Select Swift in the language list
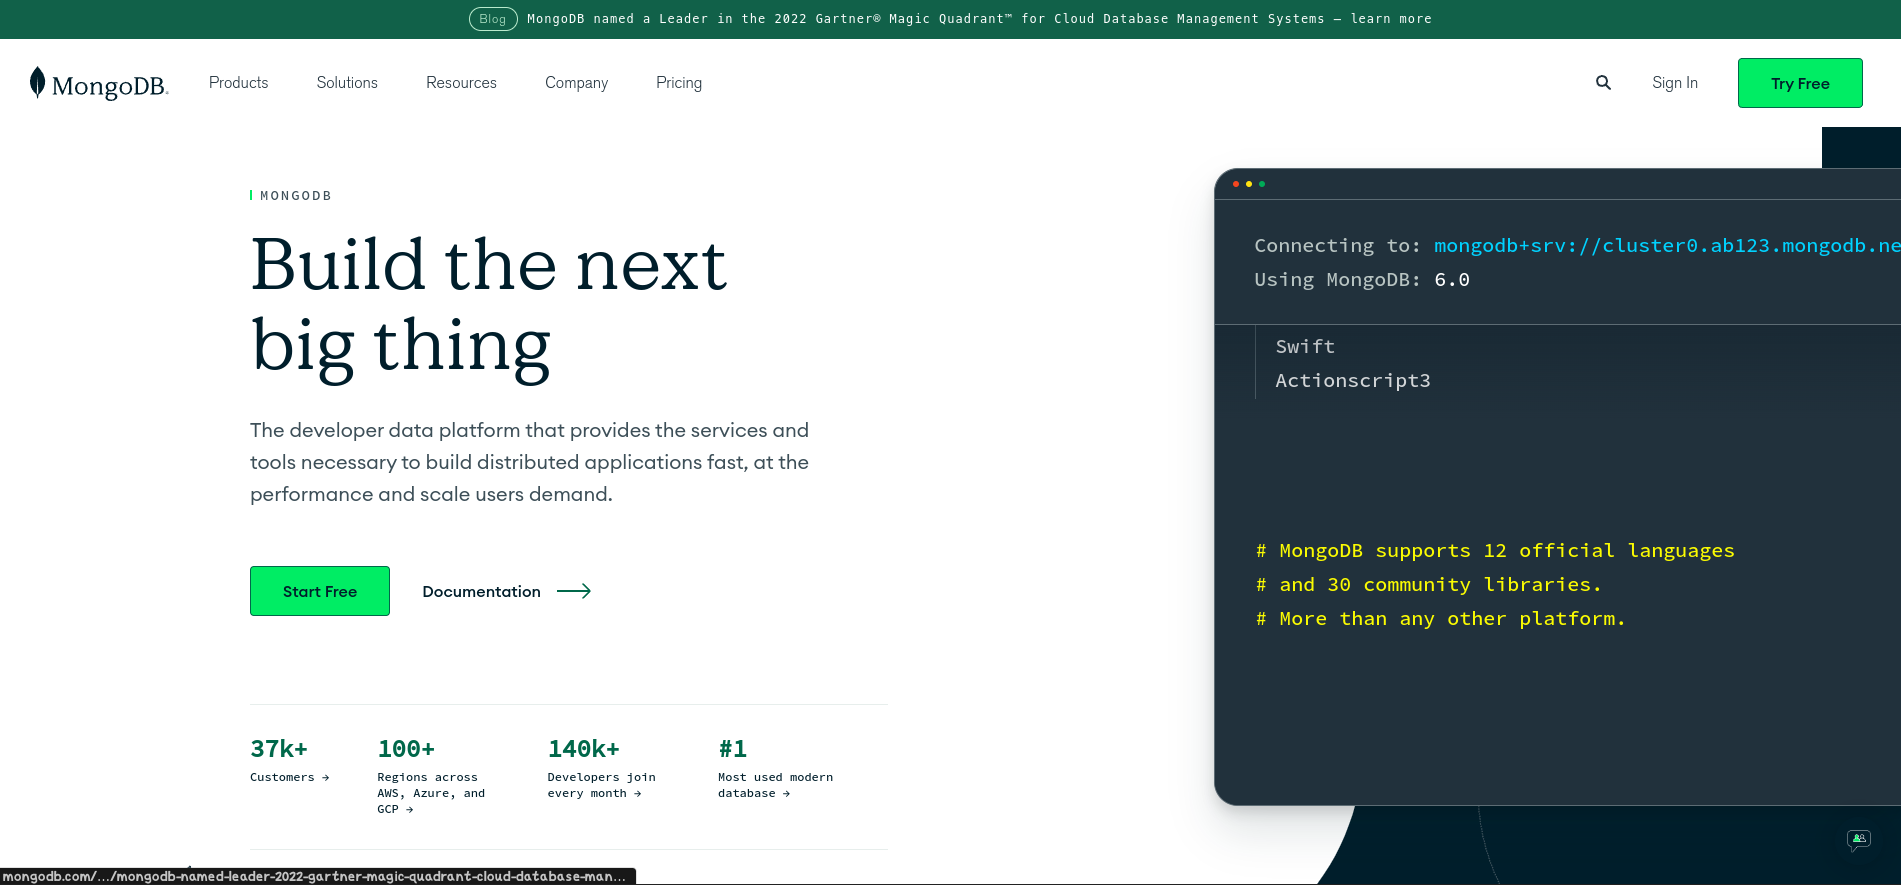Viewport: 1901px width, 885px height. pos(1305,347)
